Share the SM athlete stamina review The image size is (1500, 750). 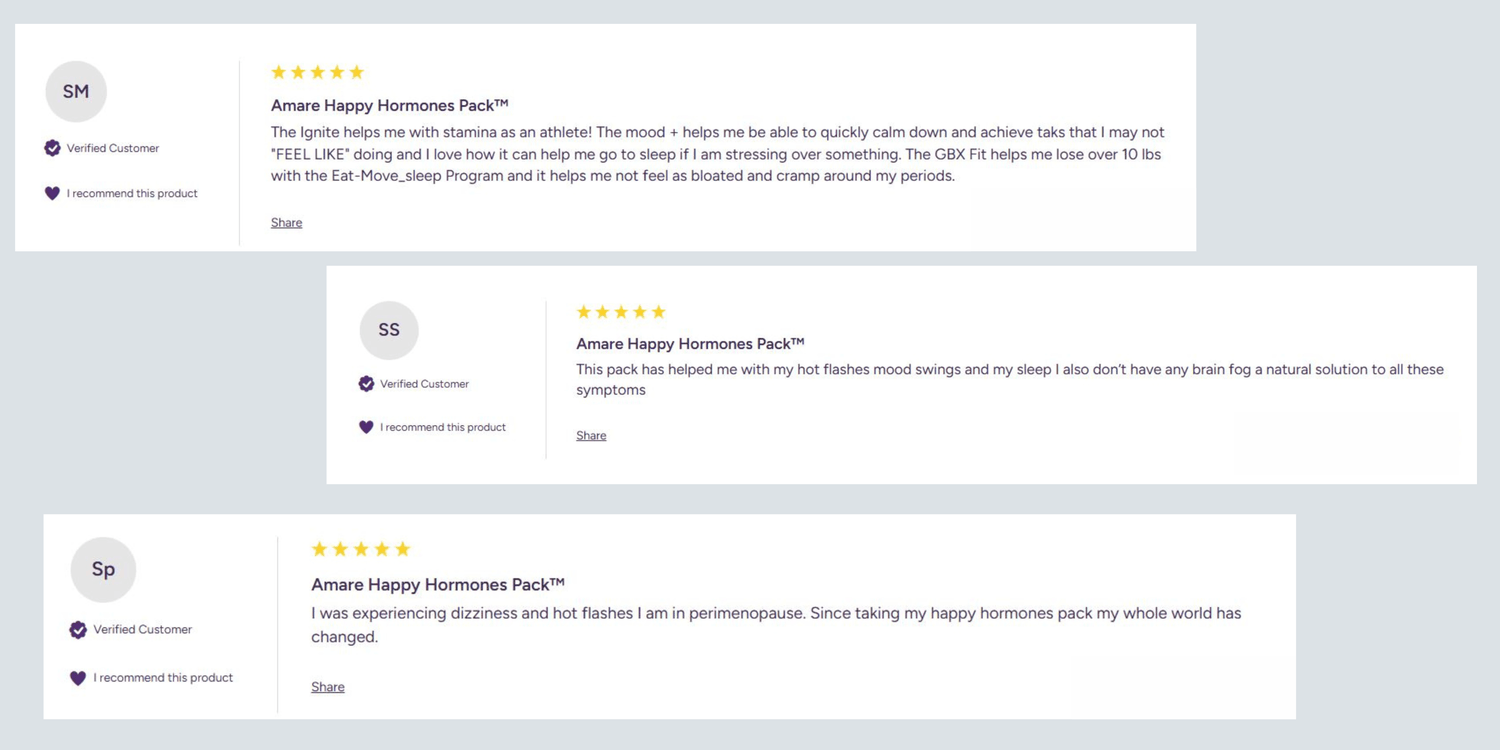click(x=286, y=222)
